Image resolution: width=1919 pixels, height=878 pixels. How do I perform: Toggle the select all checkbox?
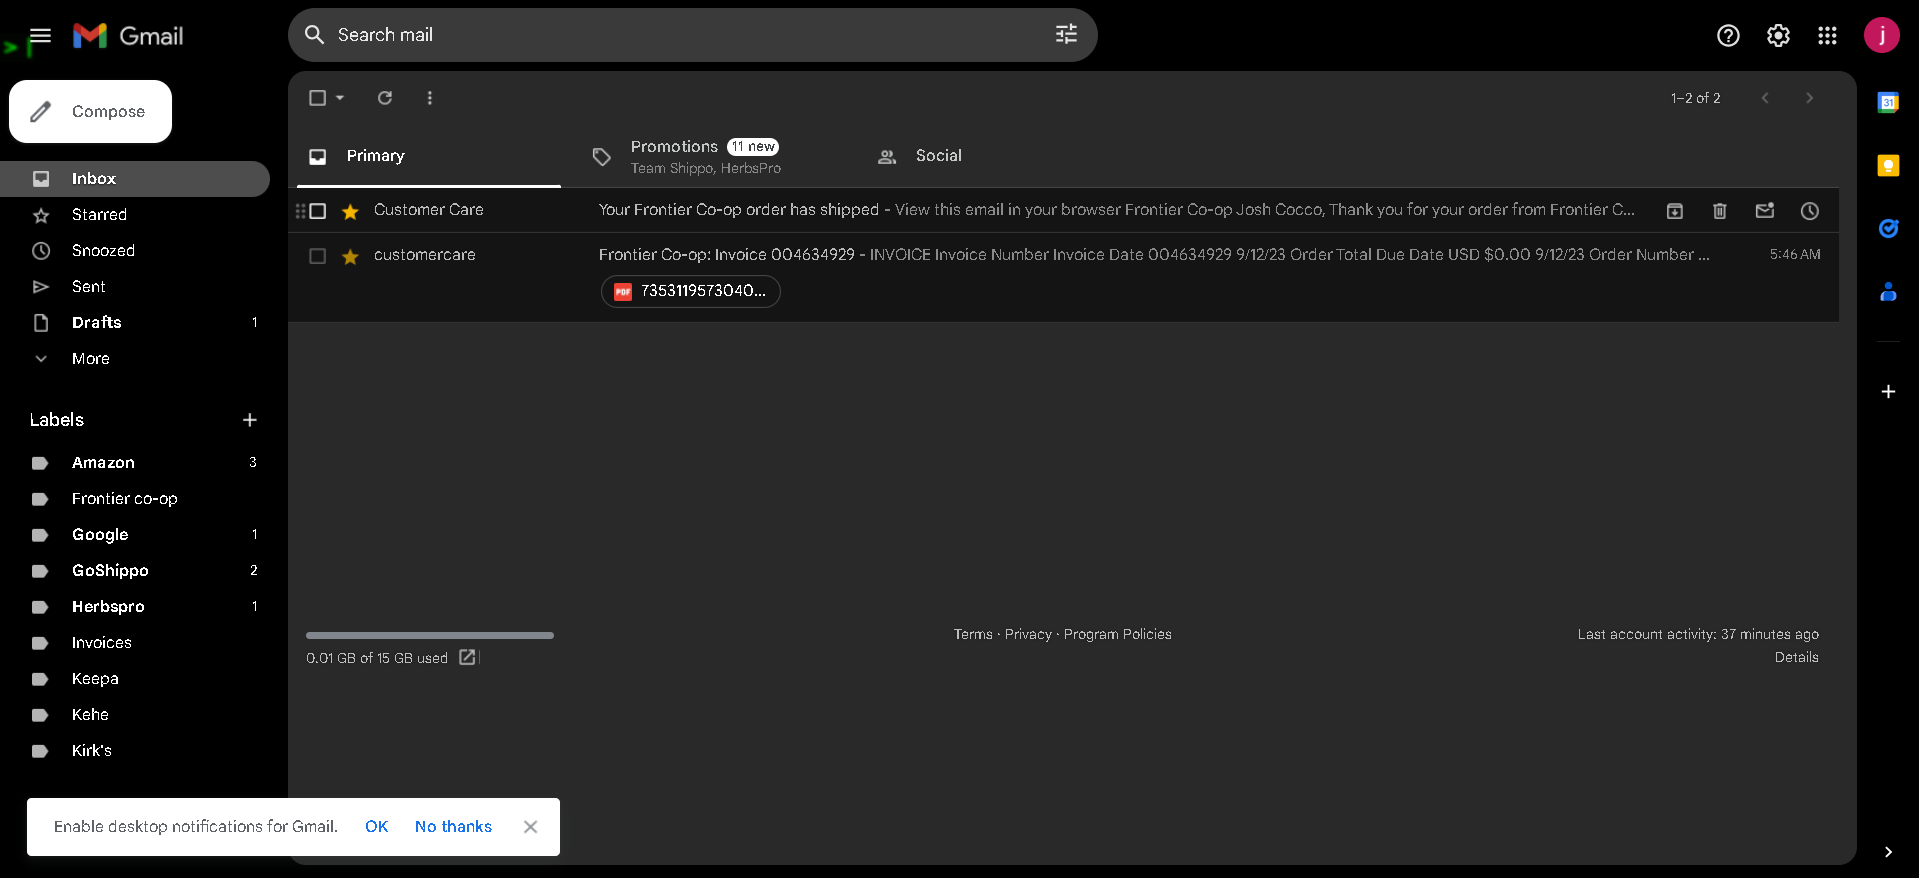click(318, 98)
